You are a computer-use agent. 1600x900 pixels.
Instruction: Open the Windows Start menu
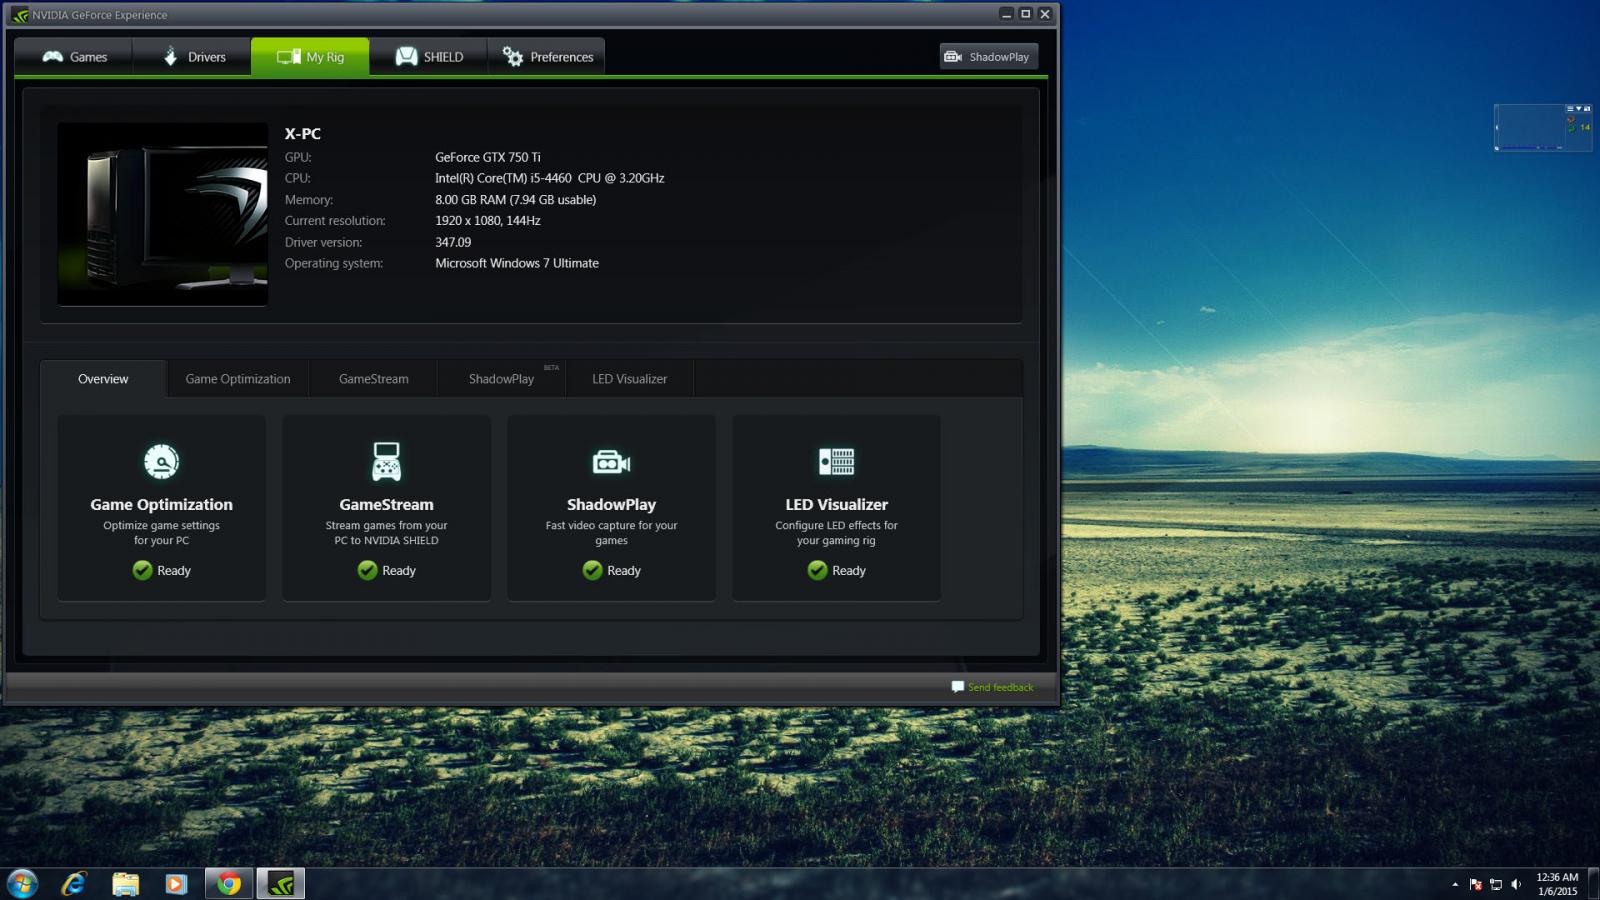click(22, 884)
